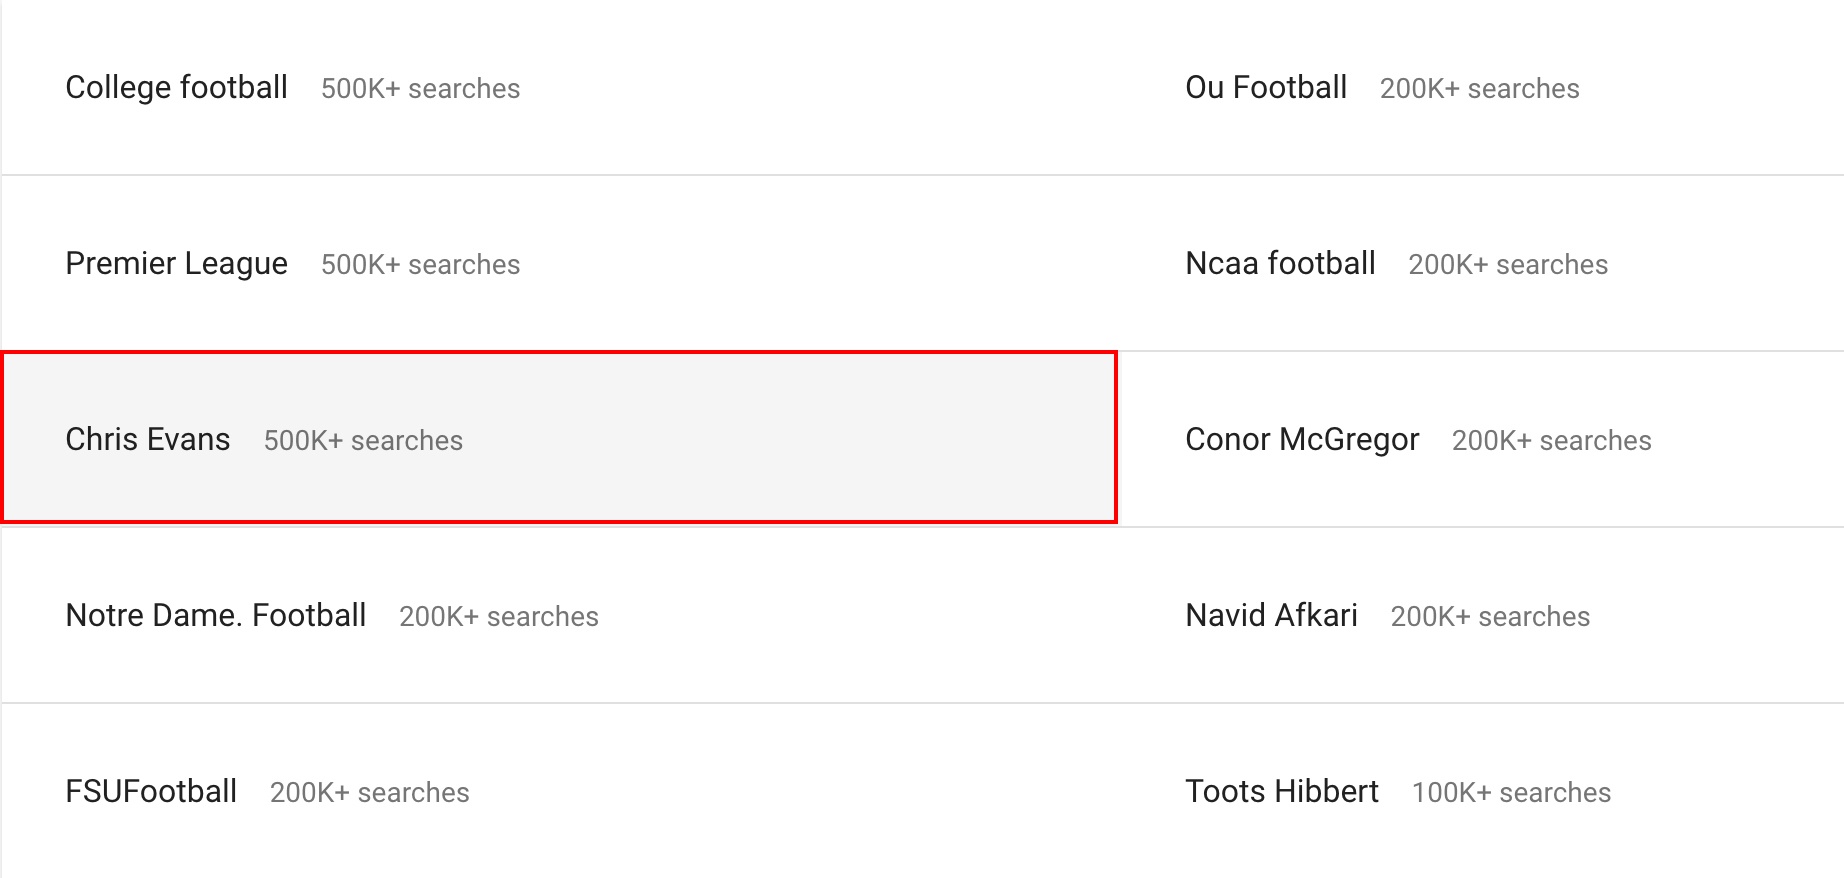Click the search count beside Navid Afkari

1489,617
